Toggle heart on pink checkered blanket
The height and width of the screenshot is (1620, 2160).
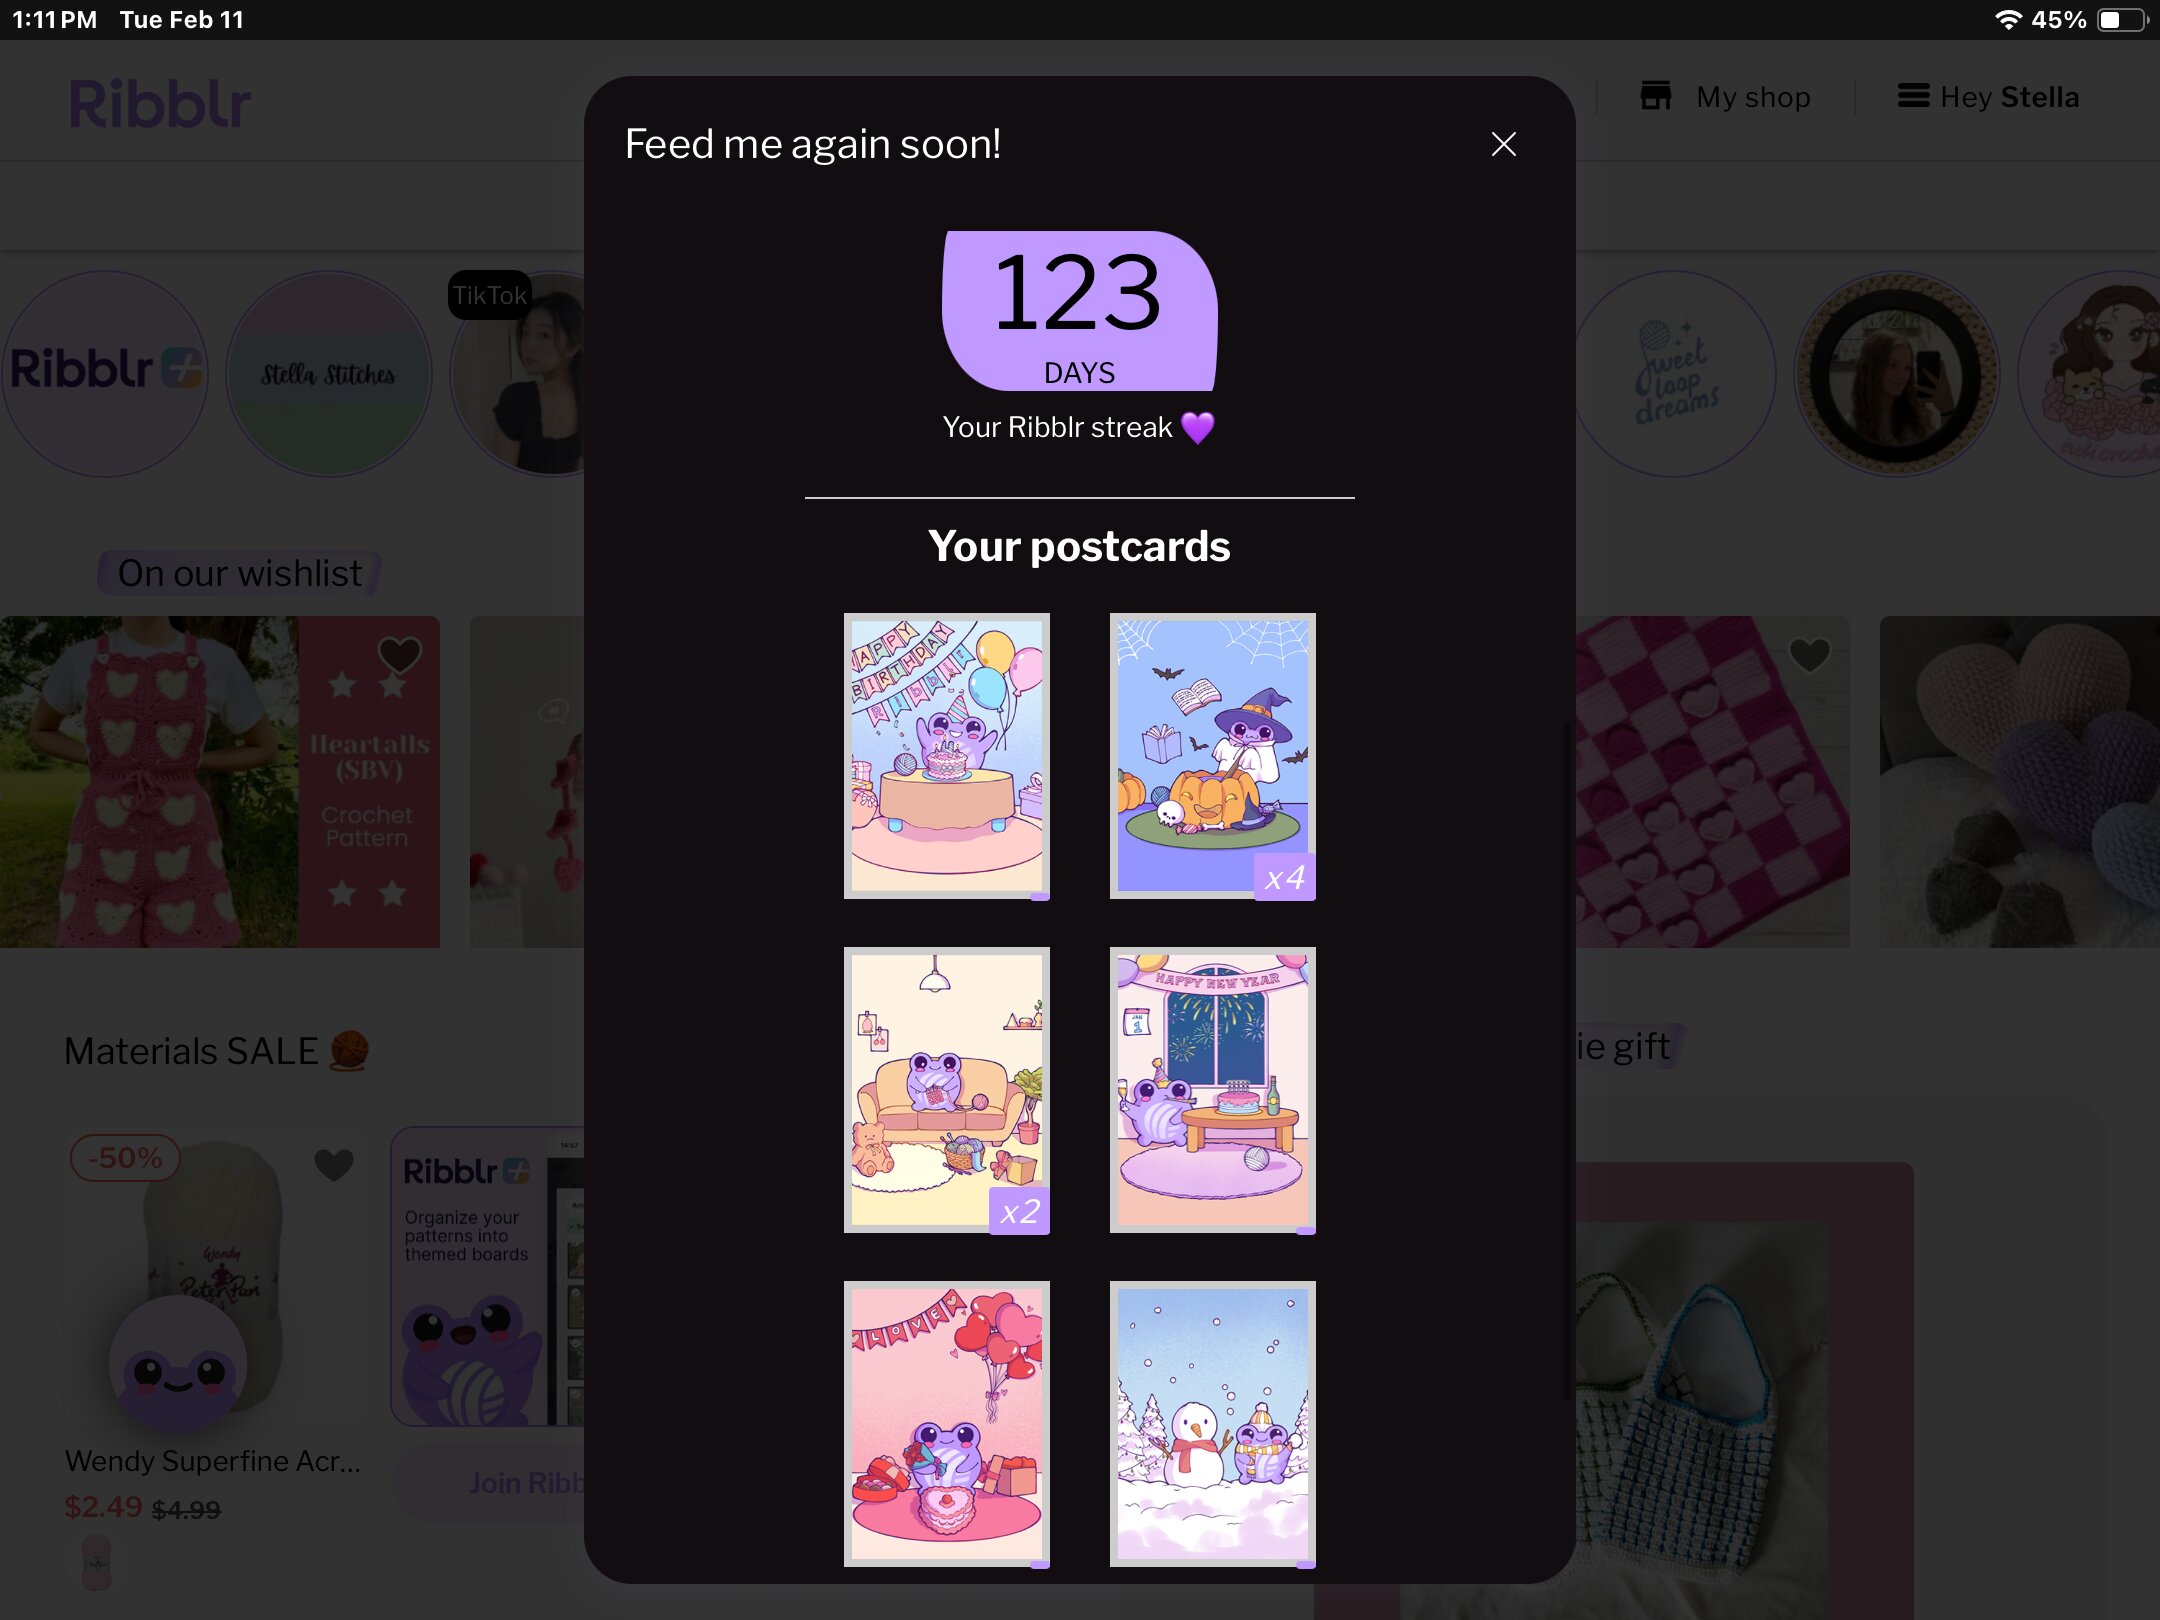[x=1809, y=656]
